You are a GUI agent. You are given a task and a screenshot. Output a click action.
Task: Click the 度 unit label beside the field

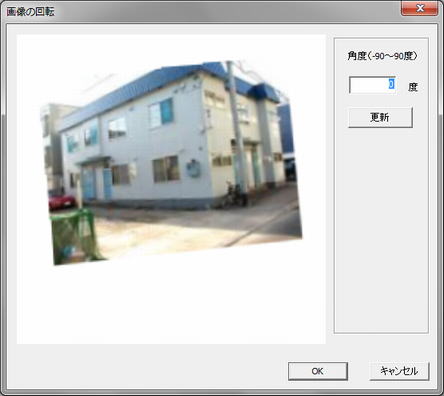(x=413, y=87)
